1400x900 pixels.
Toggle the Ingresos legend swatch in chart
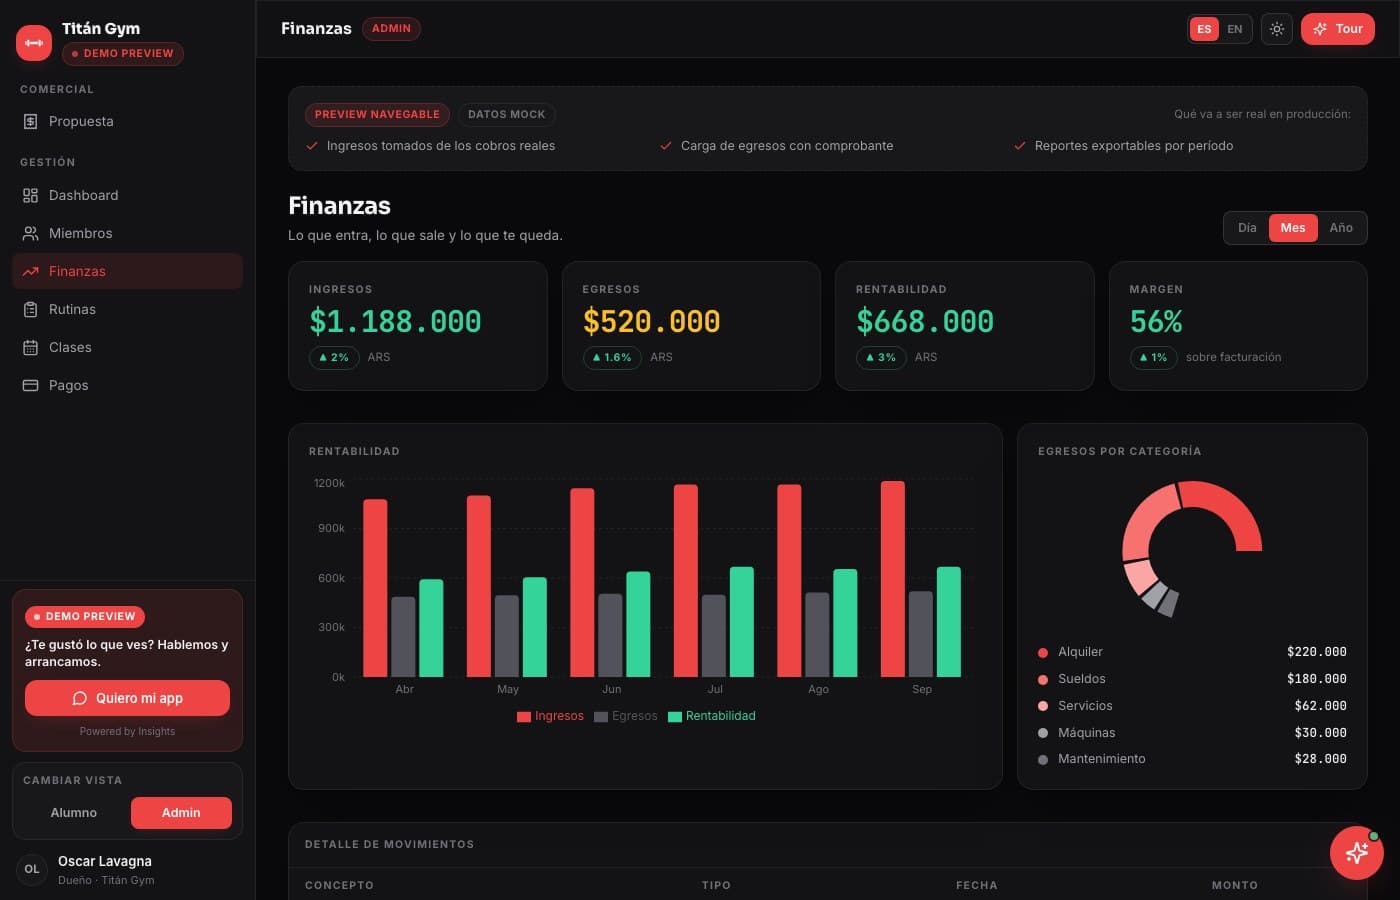pos(524,716)
